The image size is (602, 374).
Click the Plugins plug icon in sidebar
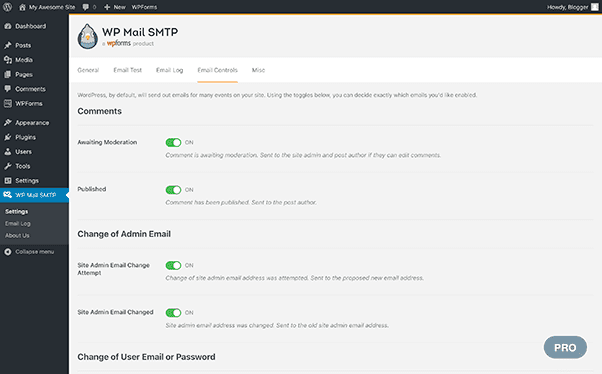click(8, 137)
